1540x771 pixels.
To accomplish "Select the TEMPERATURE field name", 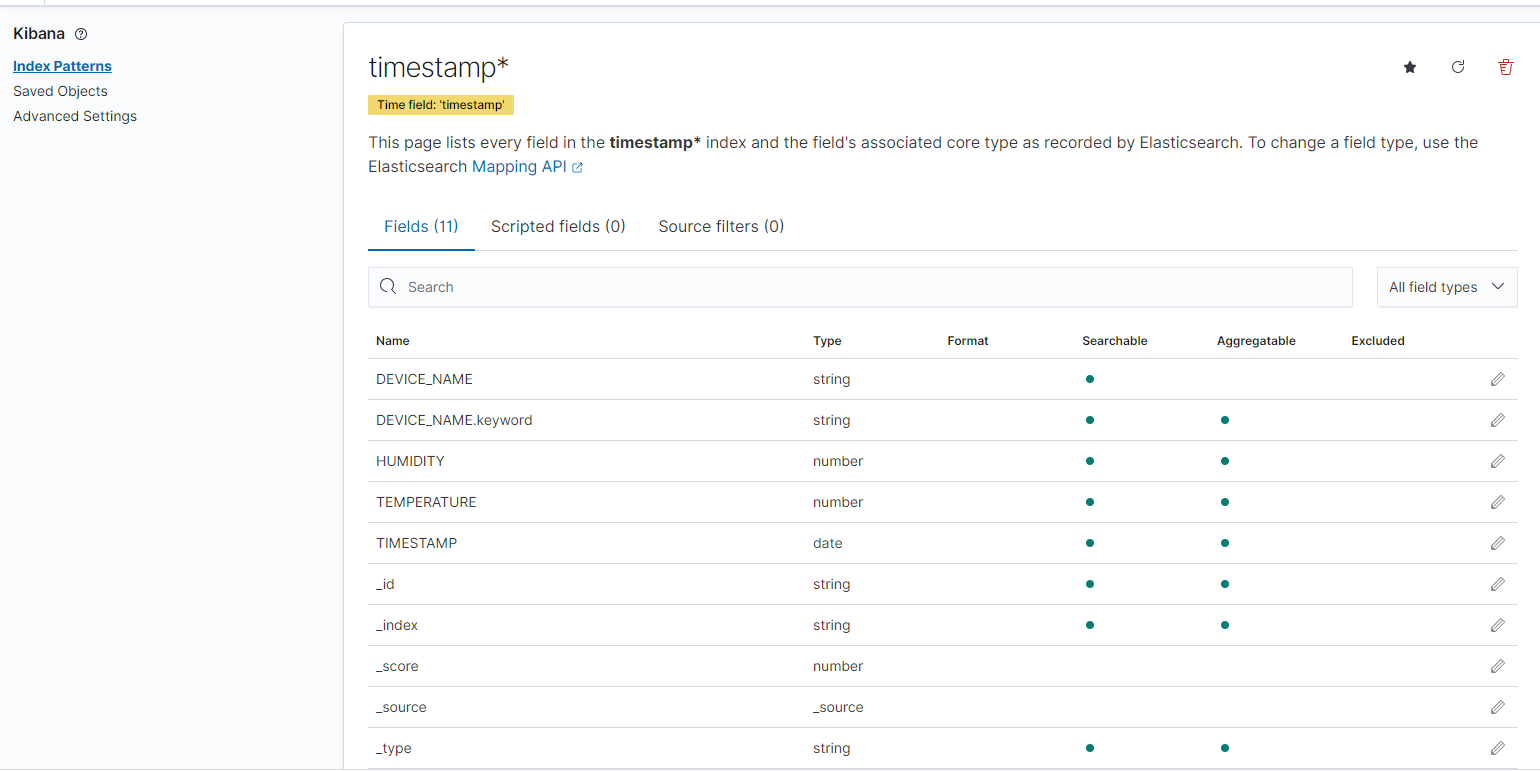I will (426, 502).
